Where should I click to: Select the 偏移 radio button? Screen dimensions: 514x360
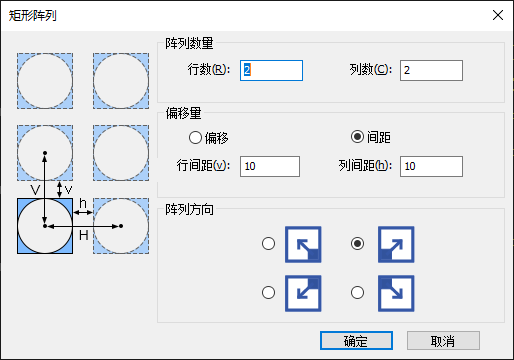point(195,137)
